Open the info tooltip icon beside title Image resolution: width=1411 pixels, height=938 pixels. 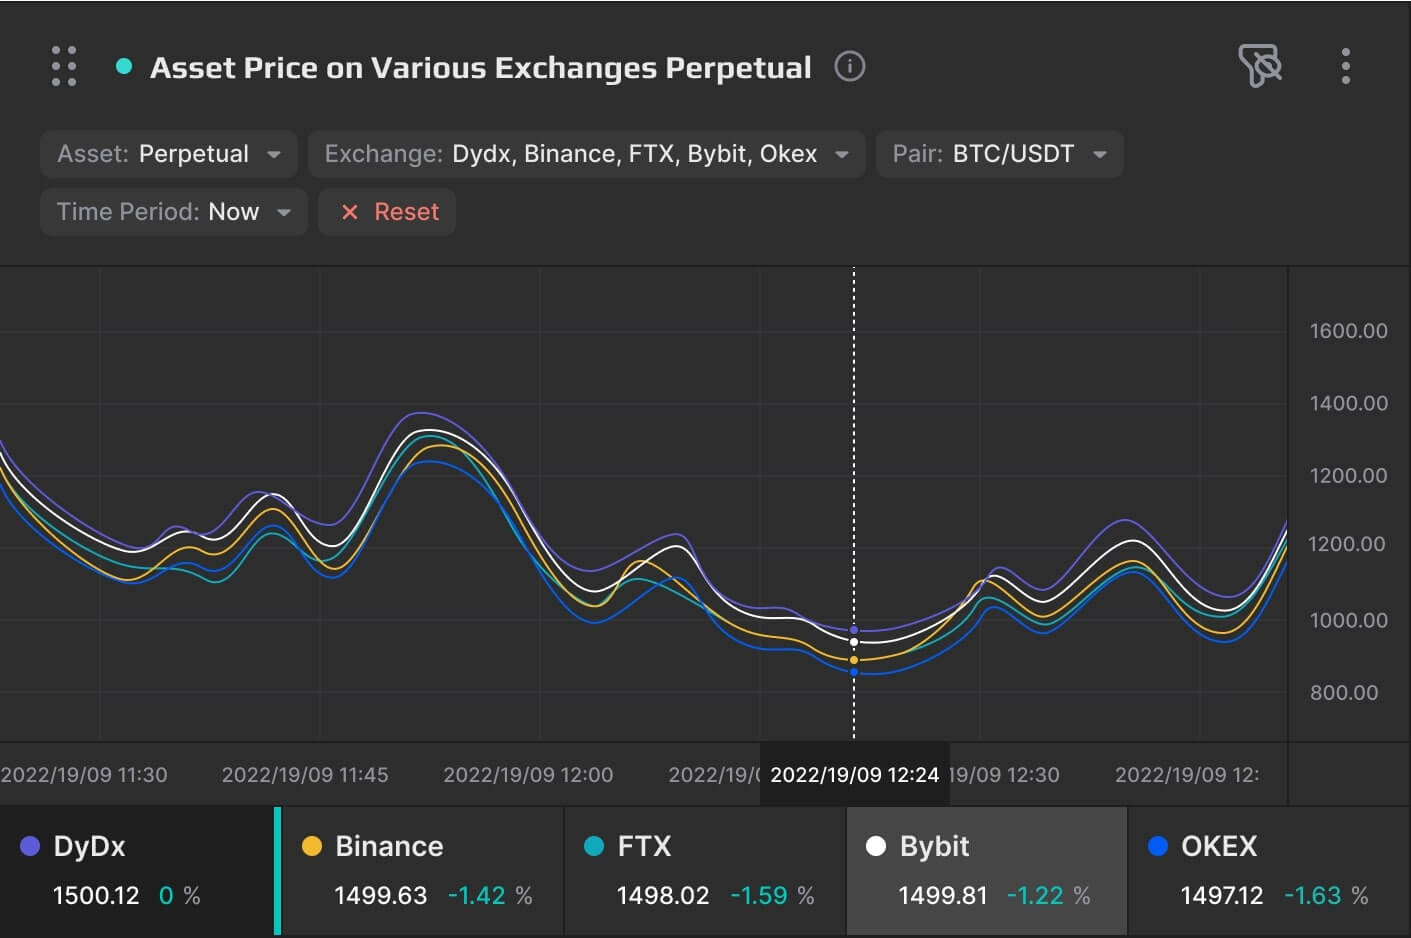pos(849,67)
